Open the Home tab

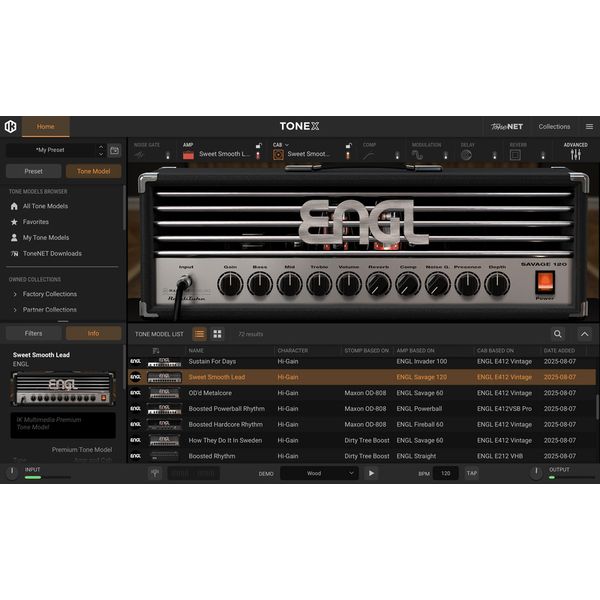point(46,127)
